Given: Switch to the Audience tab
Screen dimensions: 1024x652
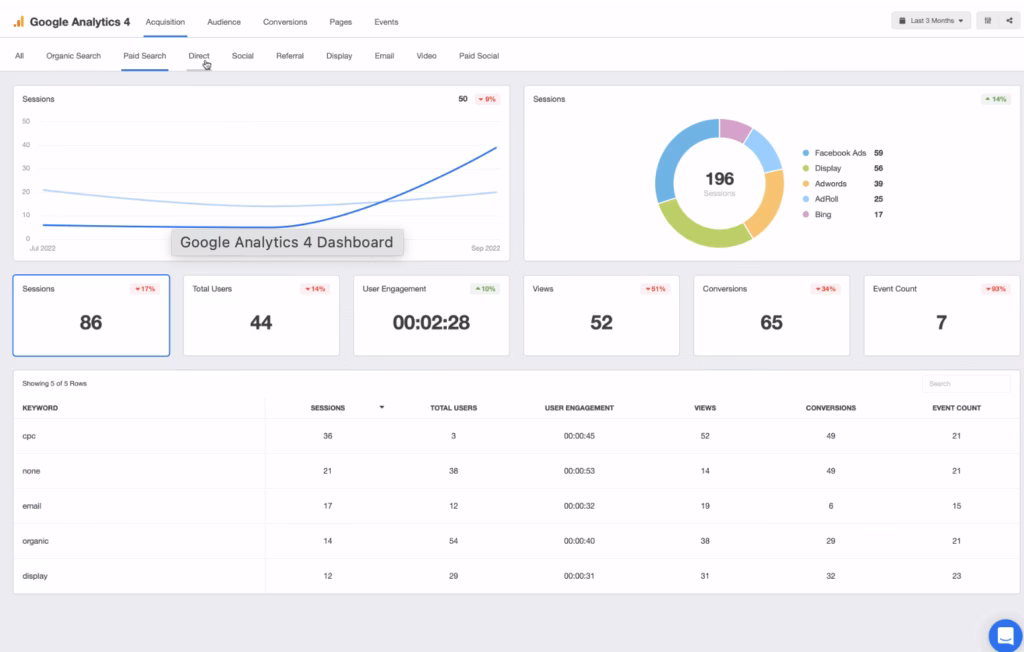Looking at the screenshot, I should (223, 21).
